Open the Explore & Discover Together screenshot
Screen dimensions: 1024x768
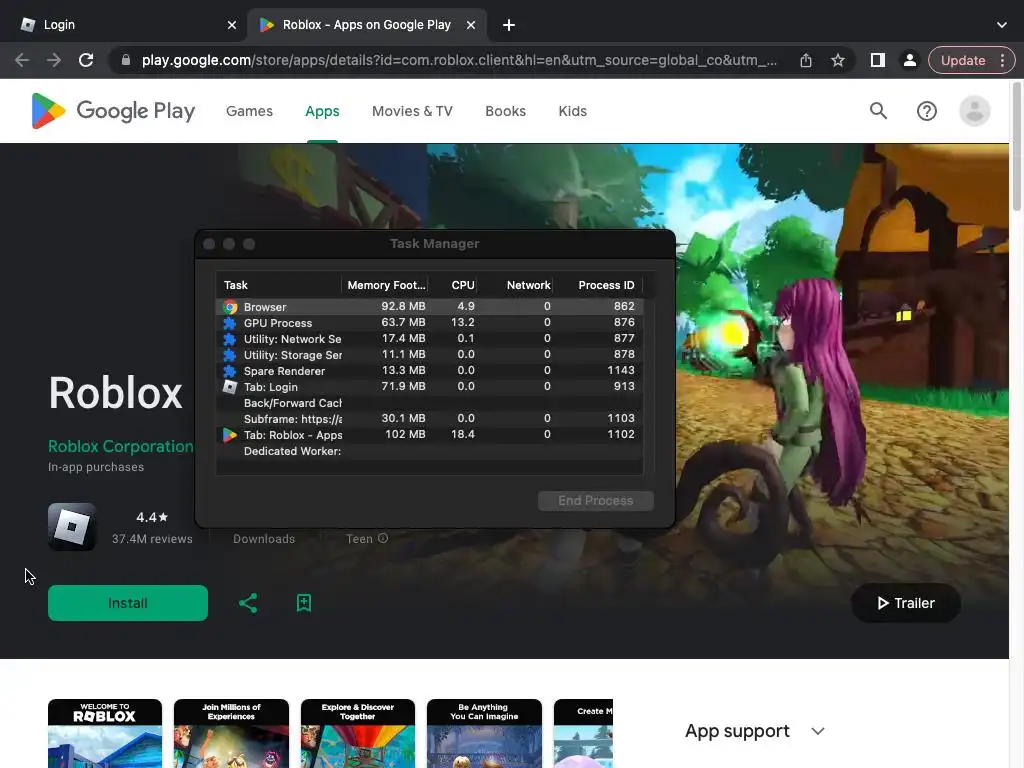click(358, 733)
